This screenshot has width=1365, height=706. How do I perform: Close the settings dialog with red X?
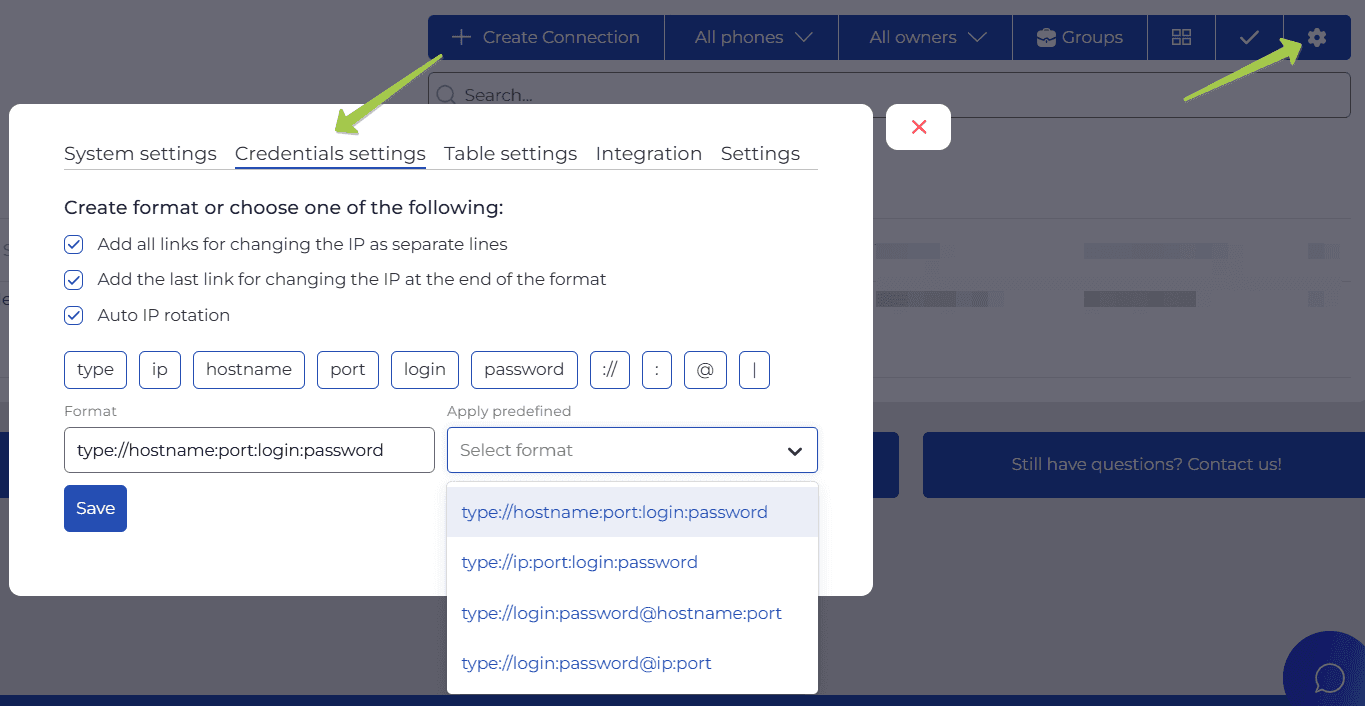coord(918,127)
